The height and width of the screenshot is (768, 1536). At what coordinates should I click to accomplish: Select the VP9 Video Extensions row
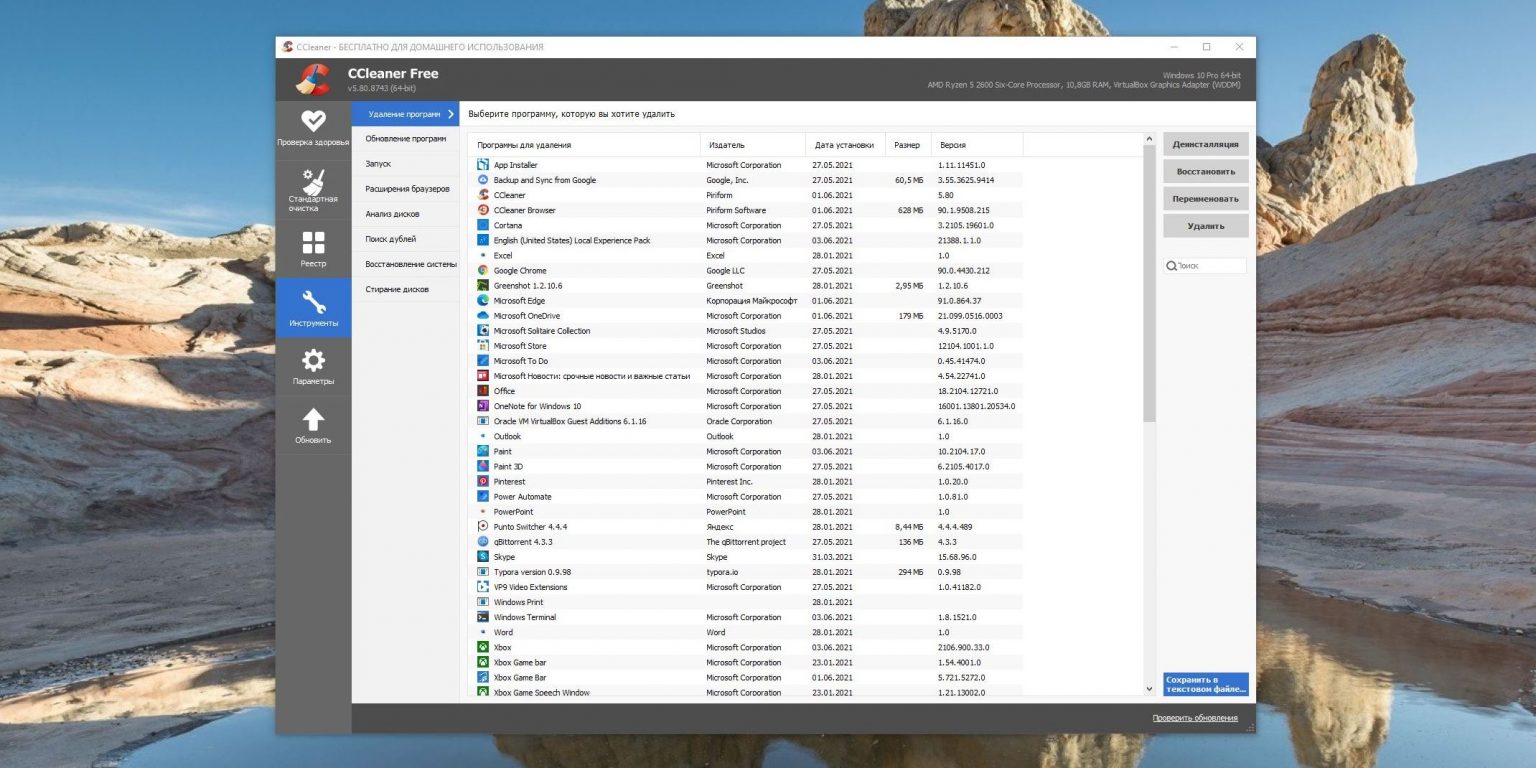(746, 587)
